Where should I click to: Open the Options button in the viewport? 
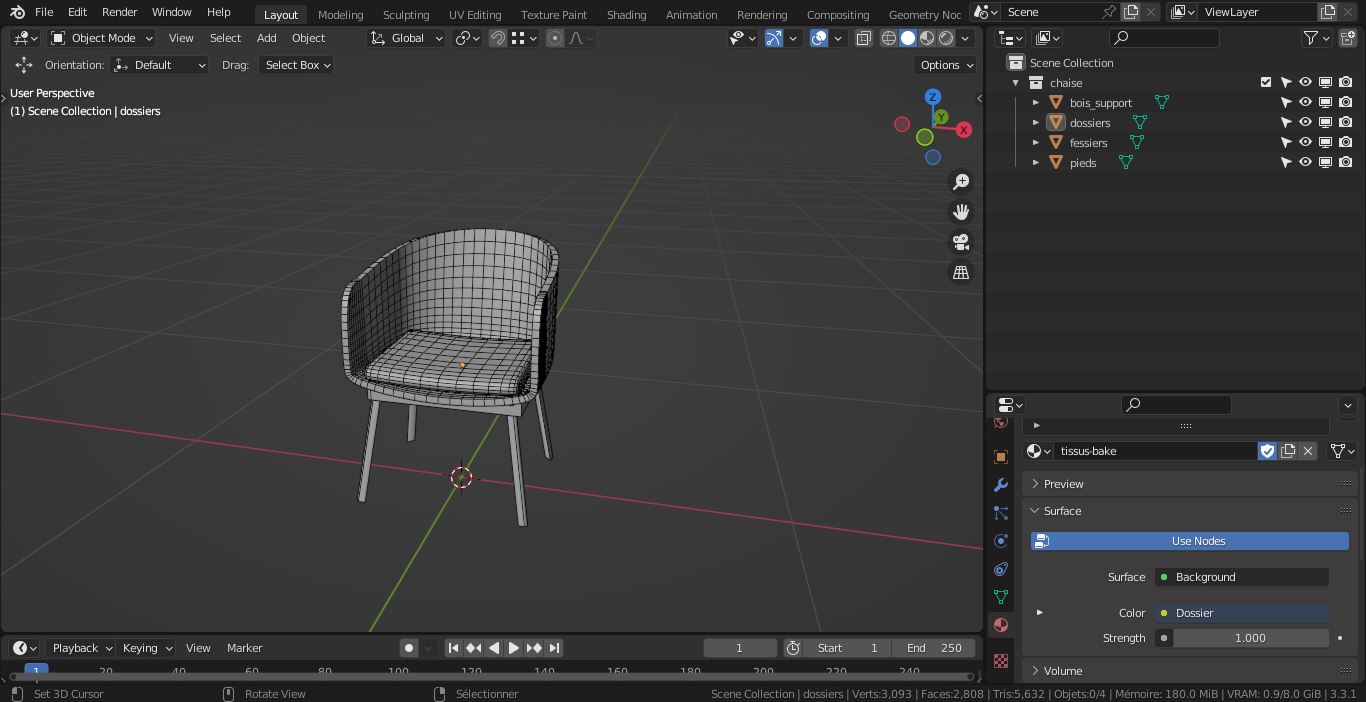point(944,64)
